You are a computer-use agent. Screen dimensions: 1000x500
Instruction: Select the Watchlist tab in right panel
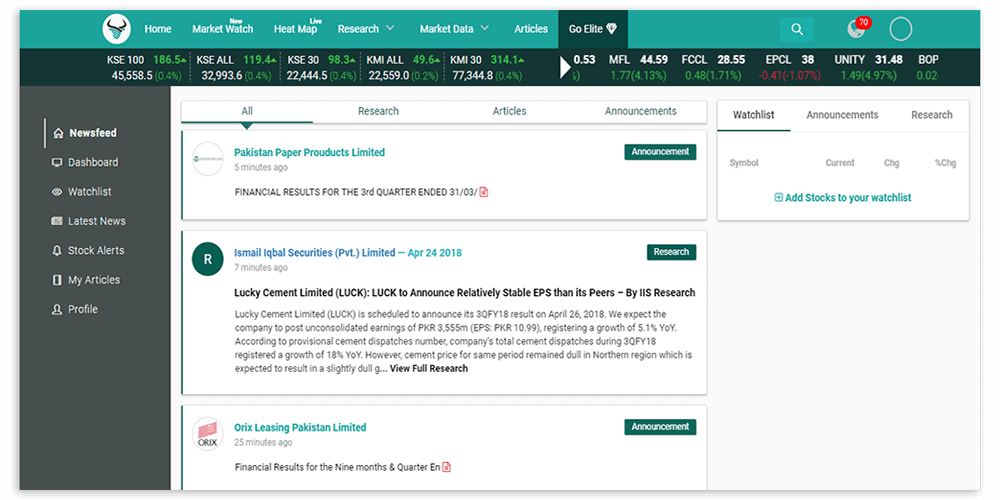click(754, 115)
